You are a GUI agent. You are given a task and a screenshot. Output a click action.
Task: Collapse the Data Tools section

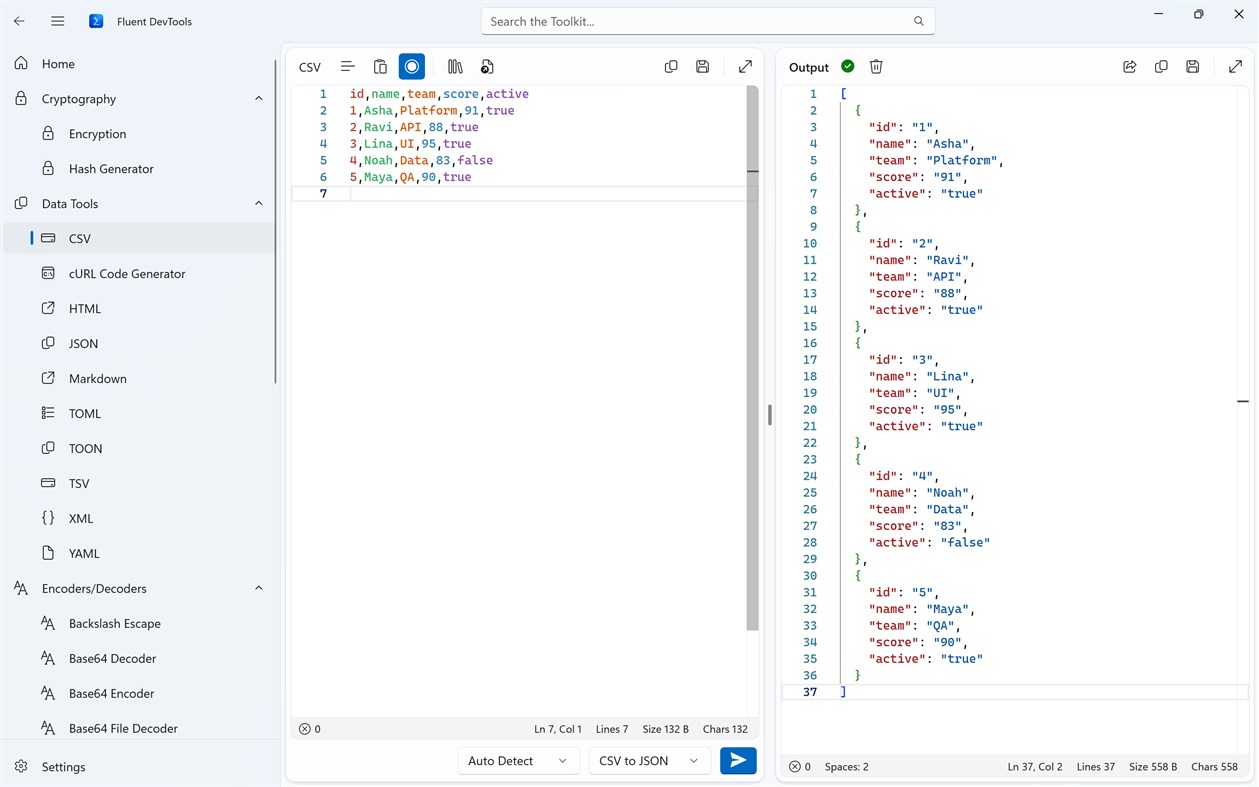tap(259, 204)
